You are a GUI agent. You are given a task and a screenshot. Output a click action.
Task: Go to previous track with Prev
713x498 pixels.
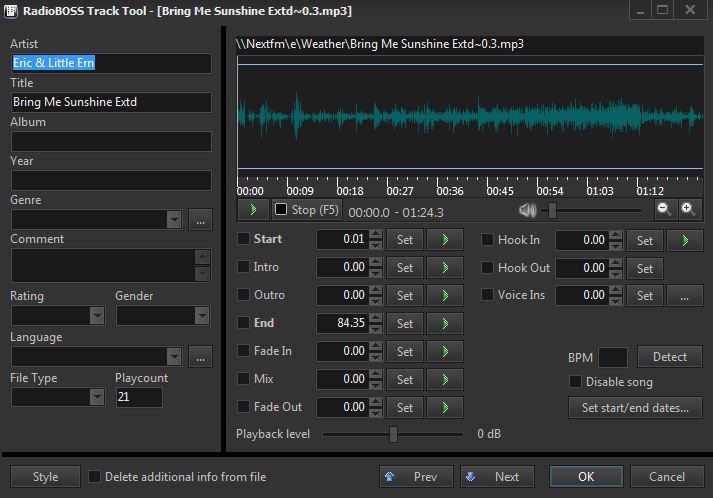click(x=416, y=477)
